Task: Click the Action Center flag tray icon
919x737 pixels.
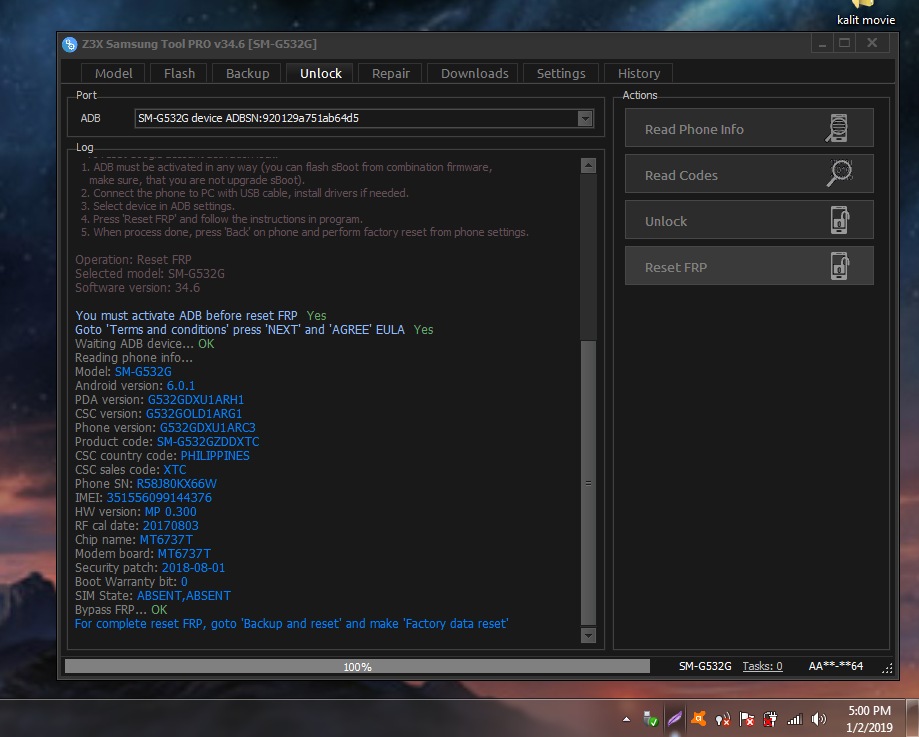Action: tap(746, 719)
